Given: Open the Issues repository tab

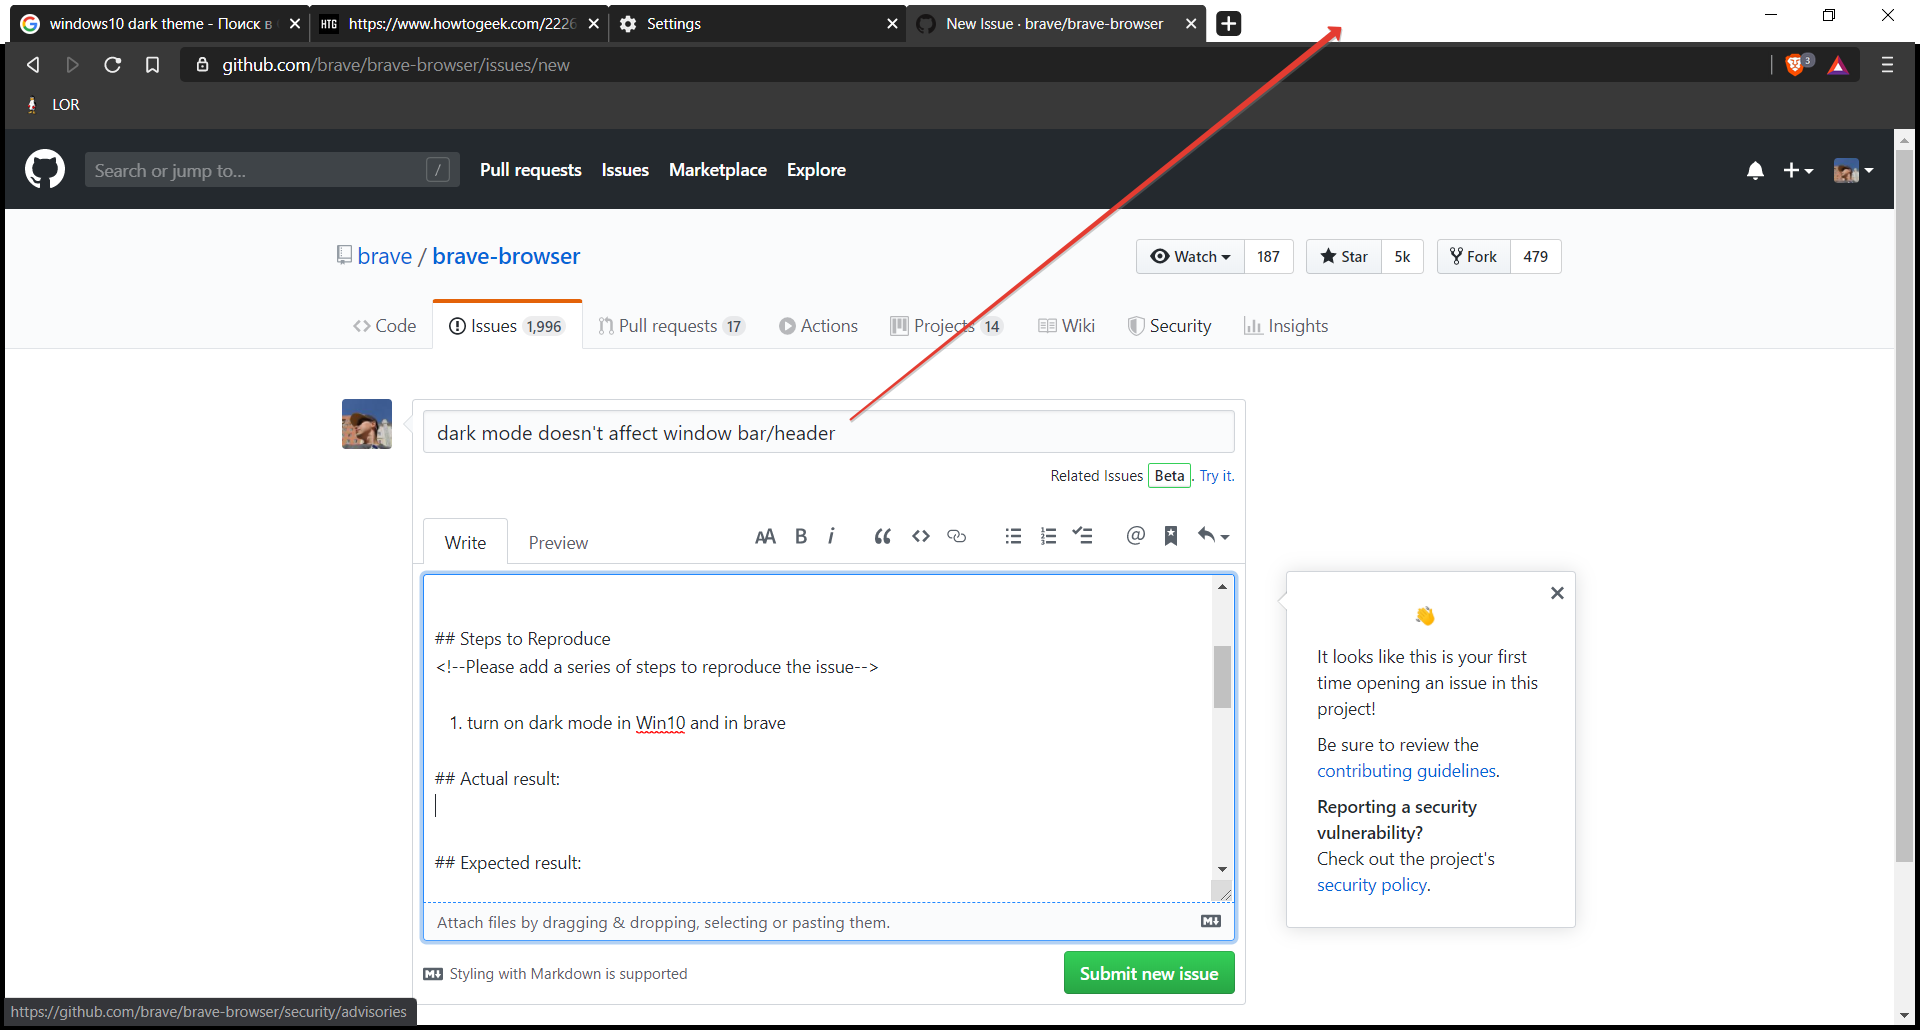Looking at the screenshot, I should click(507, 326).
